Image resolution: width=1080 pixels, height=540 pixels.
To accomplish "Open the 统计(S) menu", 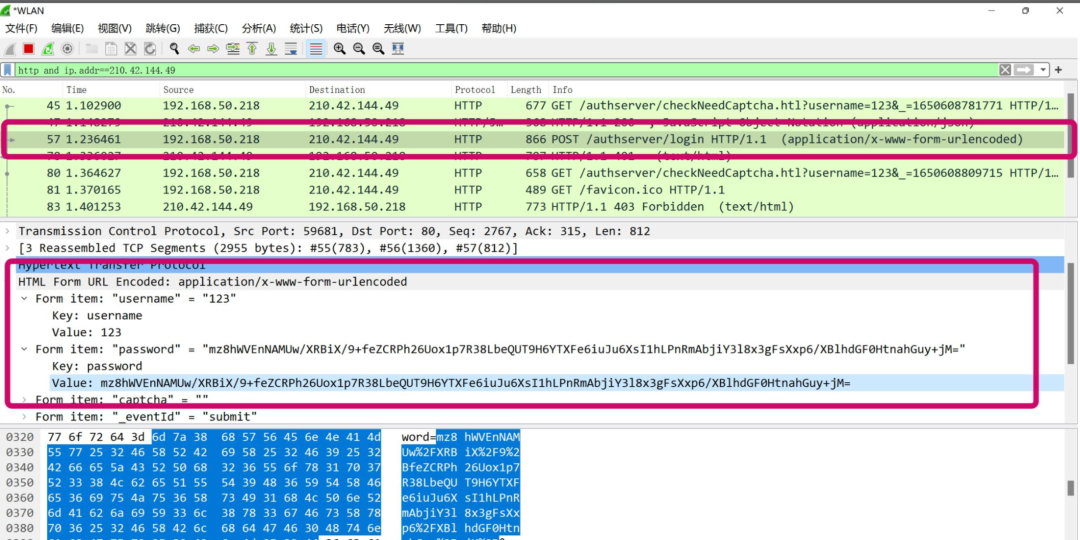I will 306,28.
